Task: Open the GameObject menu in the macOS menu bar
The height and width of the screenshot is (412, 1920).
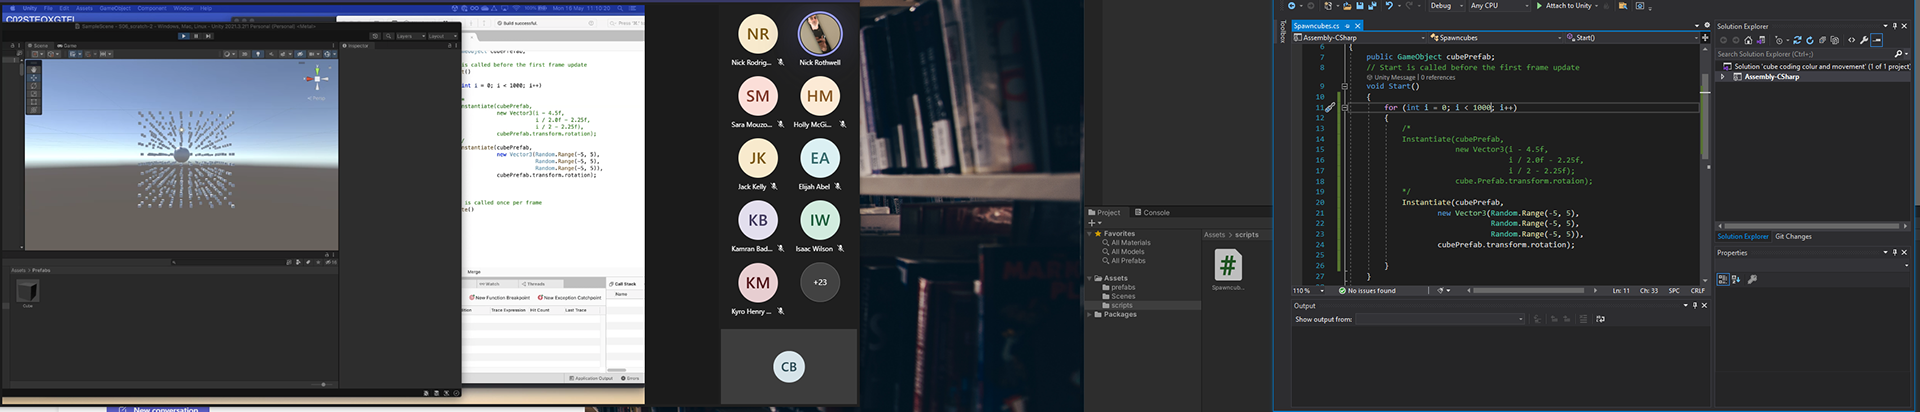Action: click(x=115, y=8)
